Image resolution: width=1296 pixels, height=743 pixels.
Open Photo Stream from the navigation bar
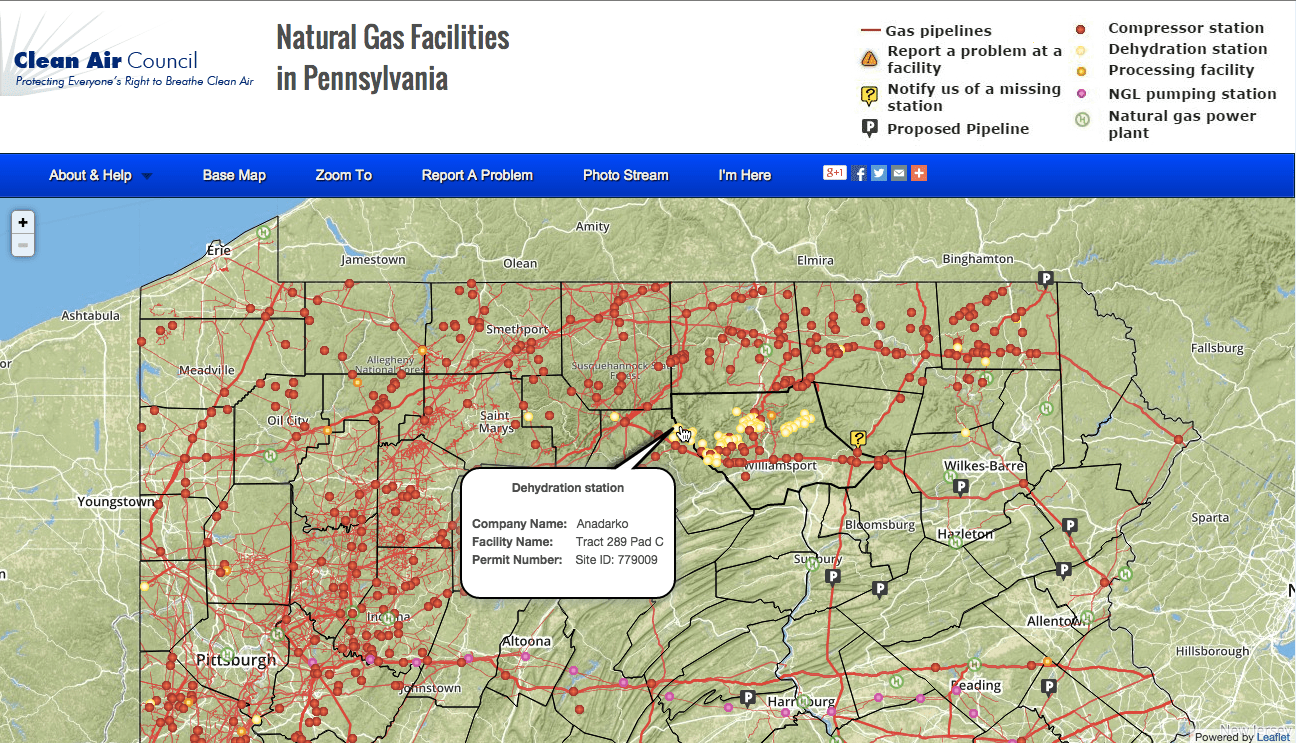click(625, 175)
